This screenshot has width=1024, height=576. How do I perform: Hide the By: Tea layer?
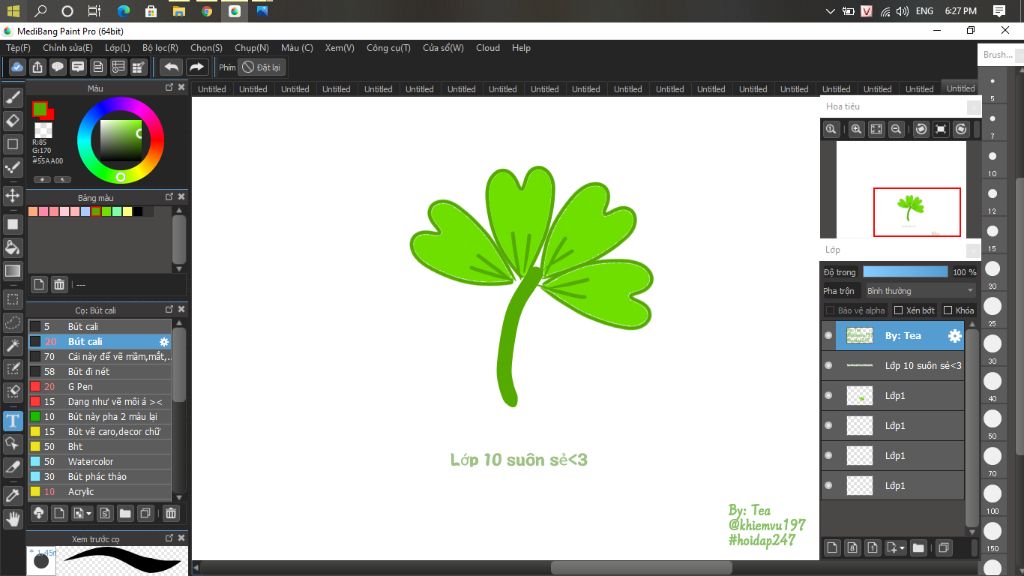click(x=829, y=336)
